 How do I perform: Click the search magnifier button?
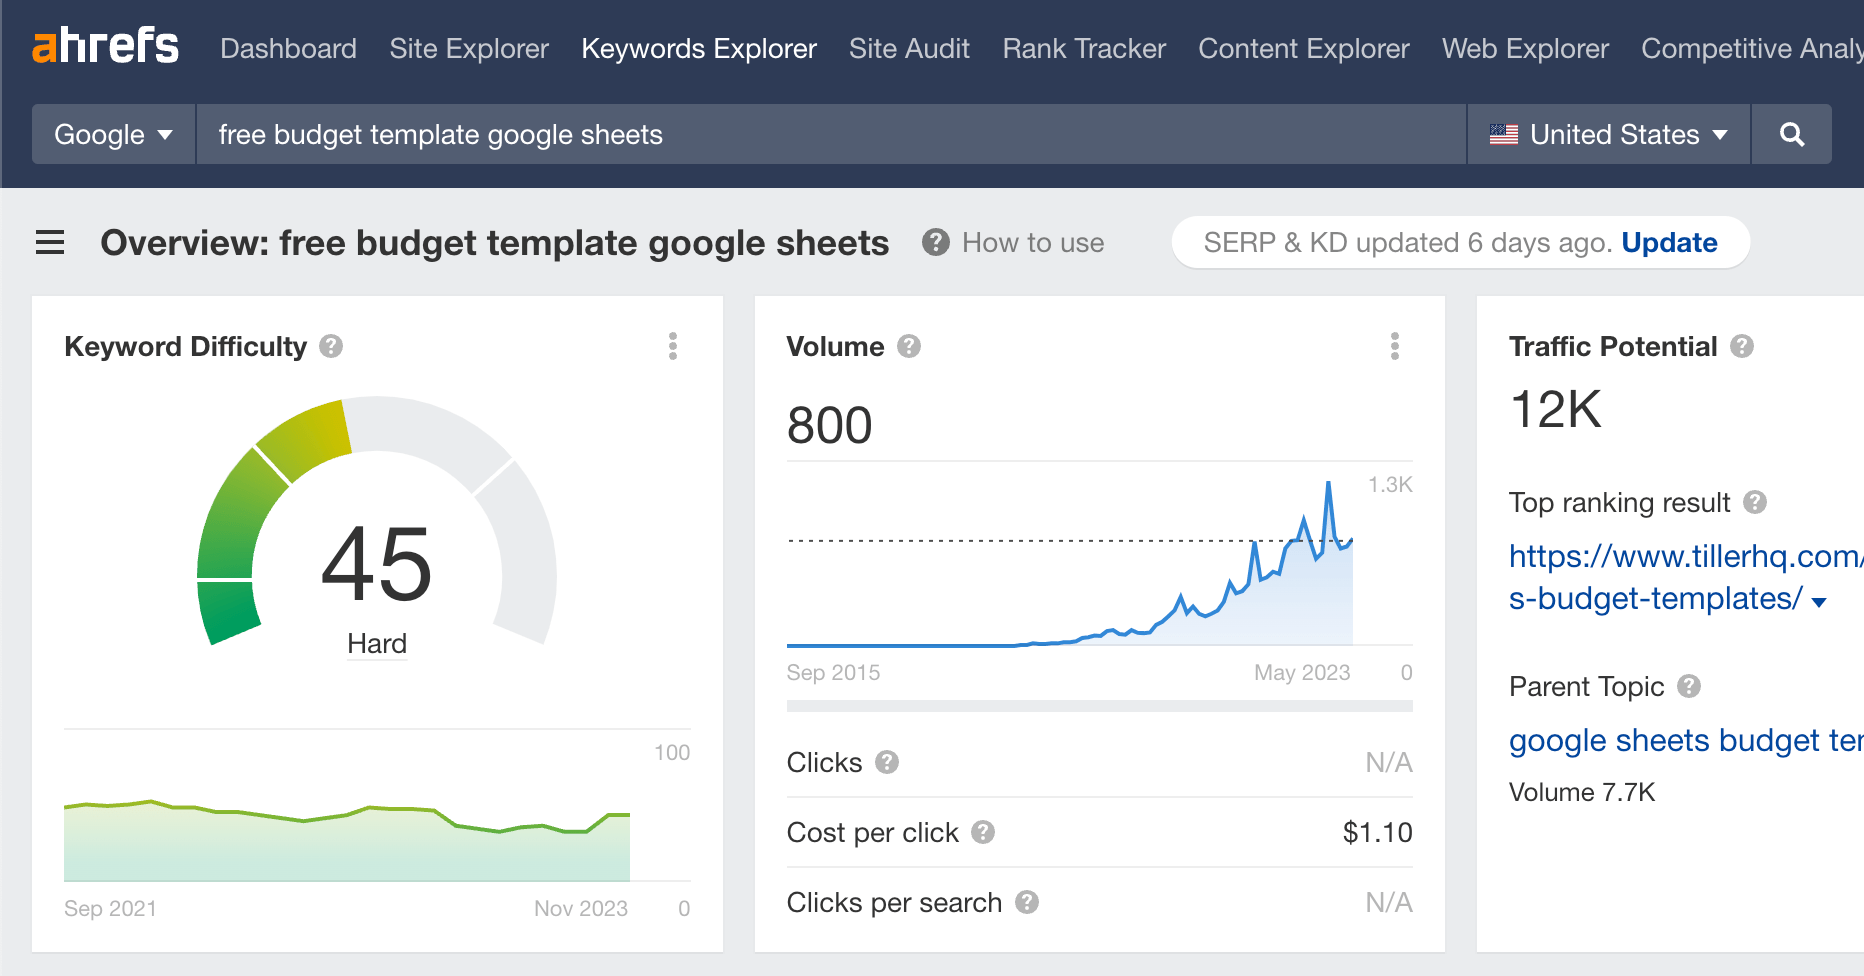click(x=1792, y=135)
